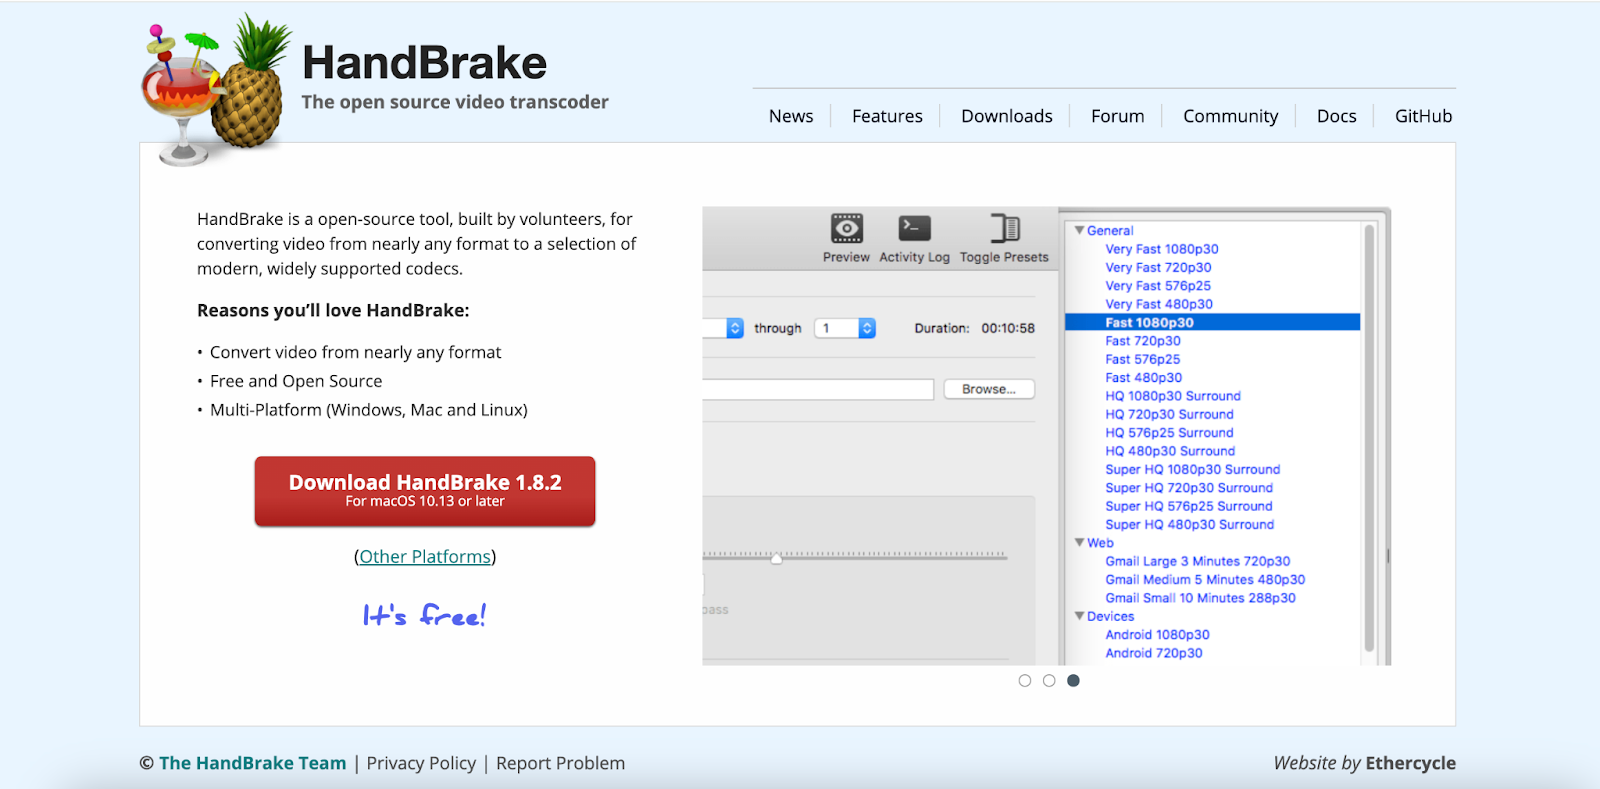Open the Privacy Policy link
This screenshot has width=1600, height=789.
pyautogui.click(x=421, y=763)
